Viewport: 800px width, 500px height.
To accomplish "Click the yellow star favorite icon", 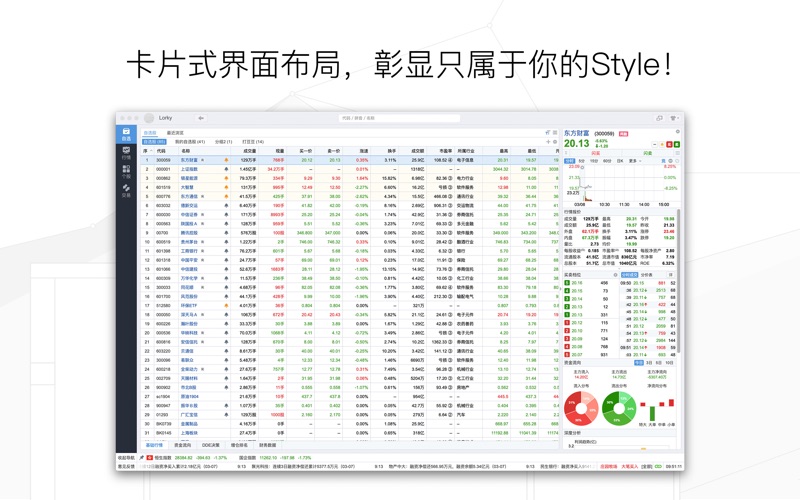I will 662,144.
